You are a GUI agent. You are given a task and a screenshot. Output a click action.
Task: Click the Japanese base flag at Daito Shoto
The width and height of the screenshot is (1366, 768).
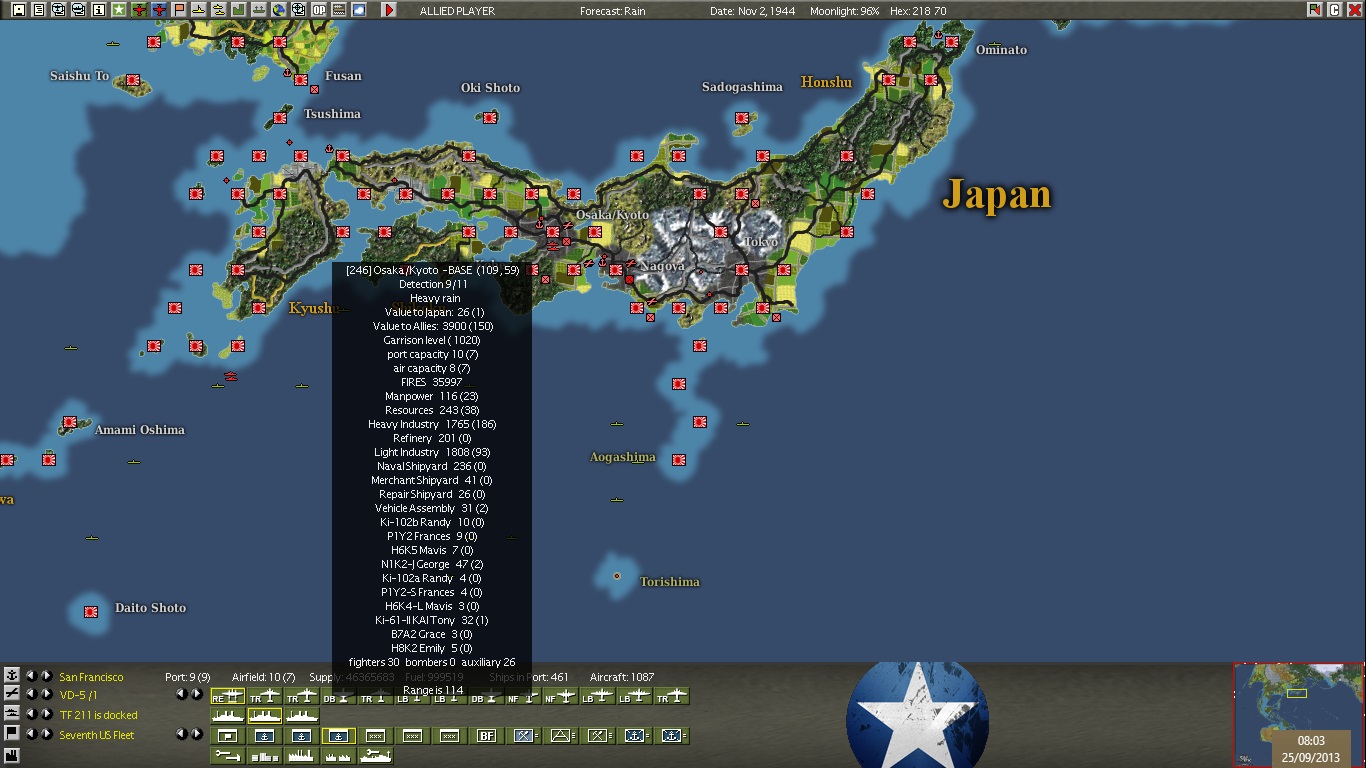[x=91, y=611]
